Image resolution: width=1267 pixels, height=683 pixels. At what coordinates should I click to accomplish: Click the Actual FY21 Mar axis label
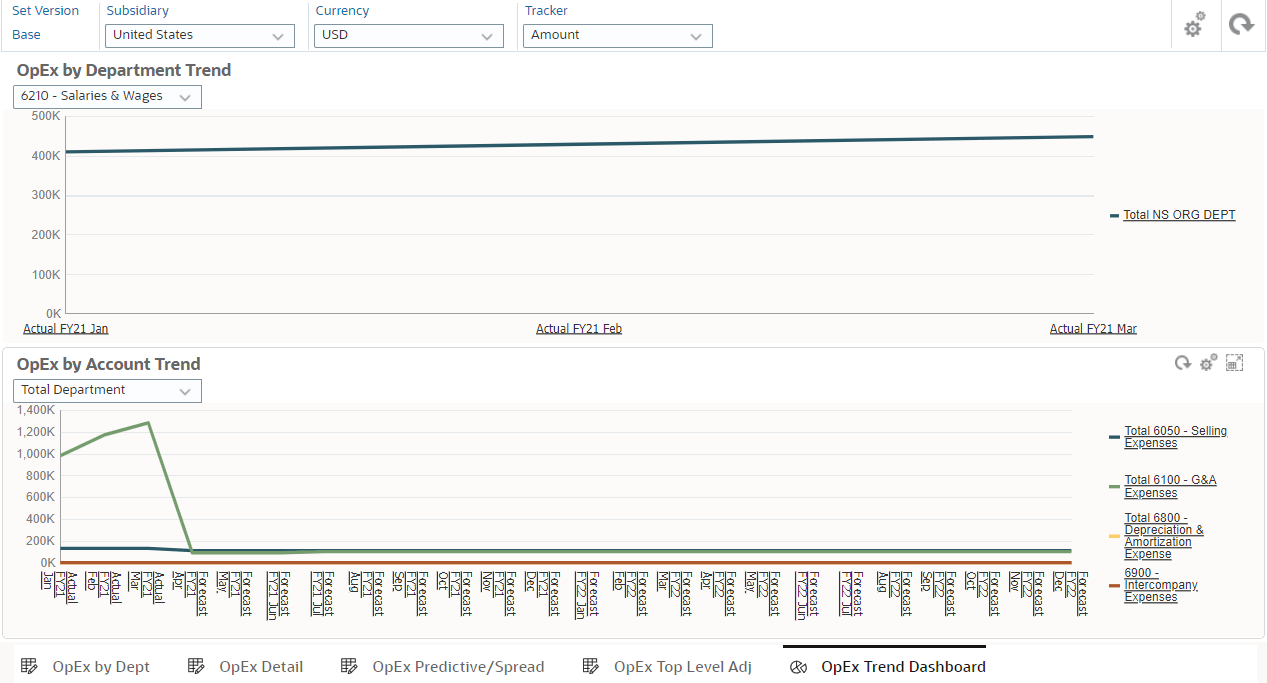pos(1093,329)
